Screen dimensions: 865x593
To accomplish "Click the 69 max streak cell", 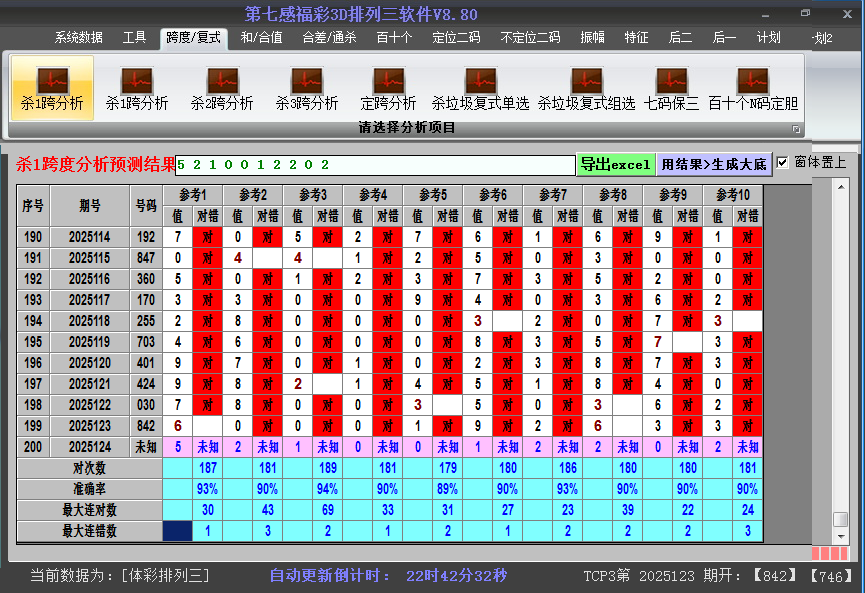I will [328, 510].
